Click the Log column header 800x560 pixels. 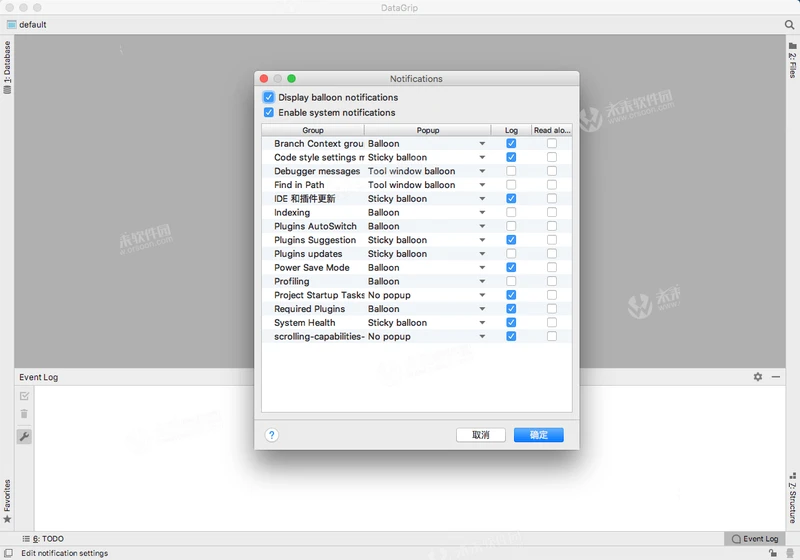511,130
